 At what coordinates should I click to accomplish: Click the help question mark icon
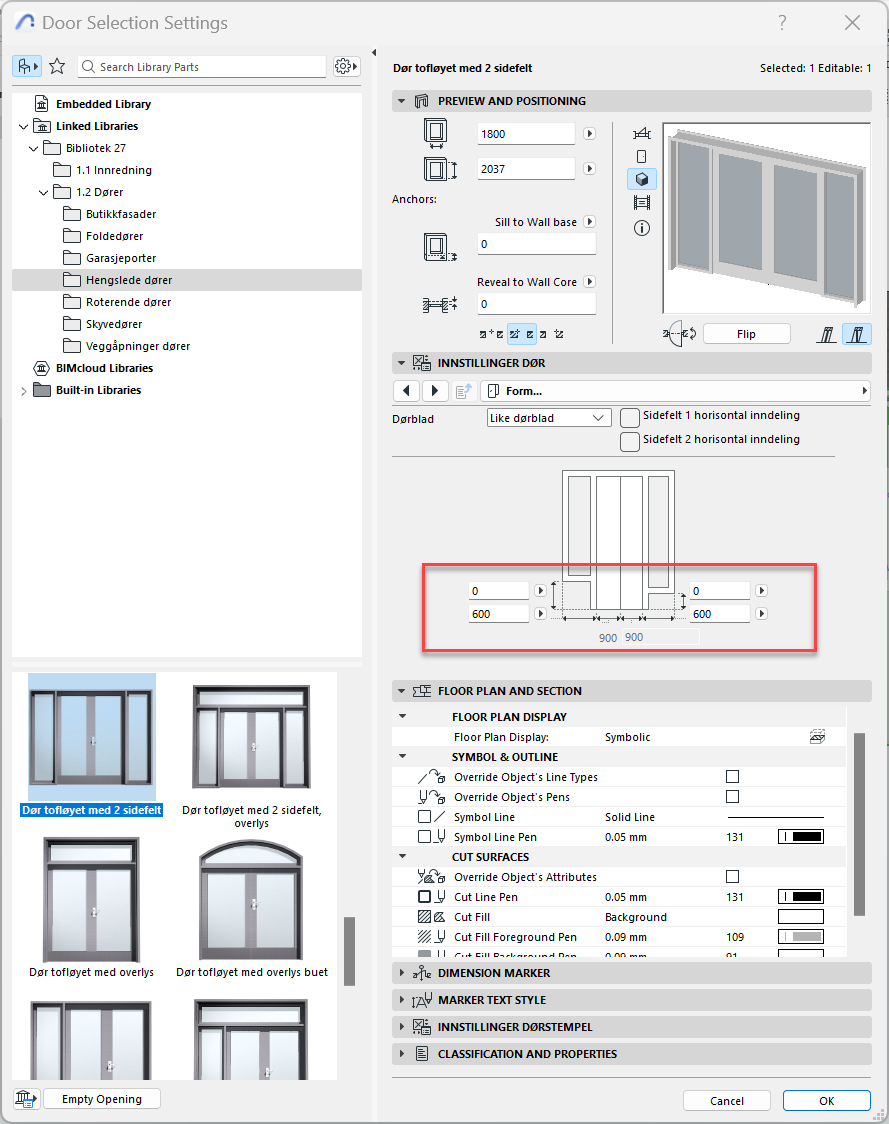[782, 23]
